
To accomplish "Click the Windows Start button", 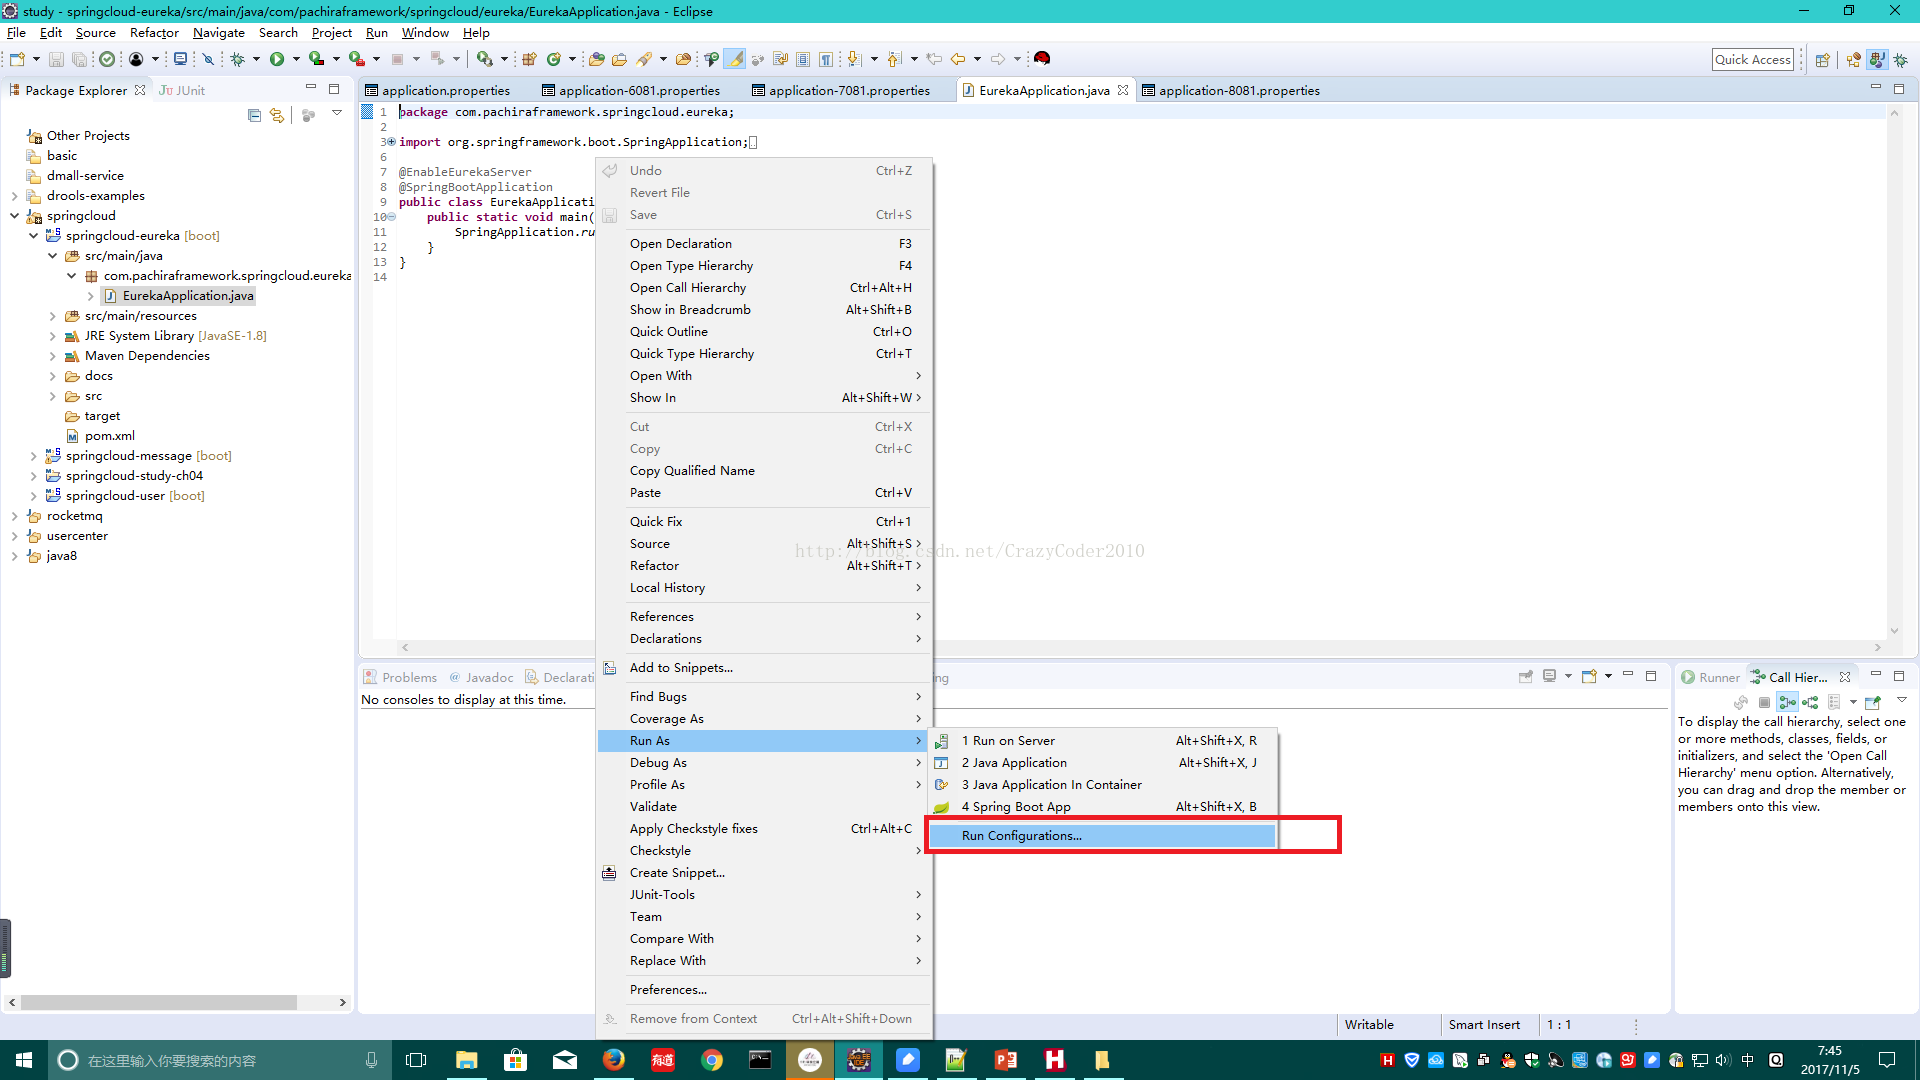I will click(24, 1060).
